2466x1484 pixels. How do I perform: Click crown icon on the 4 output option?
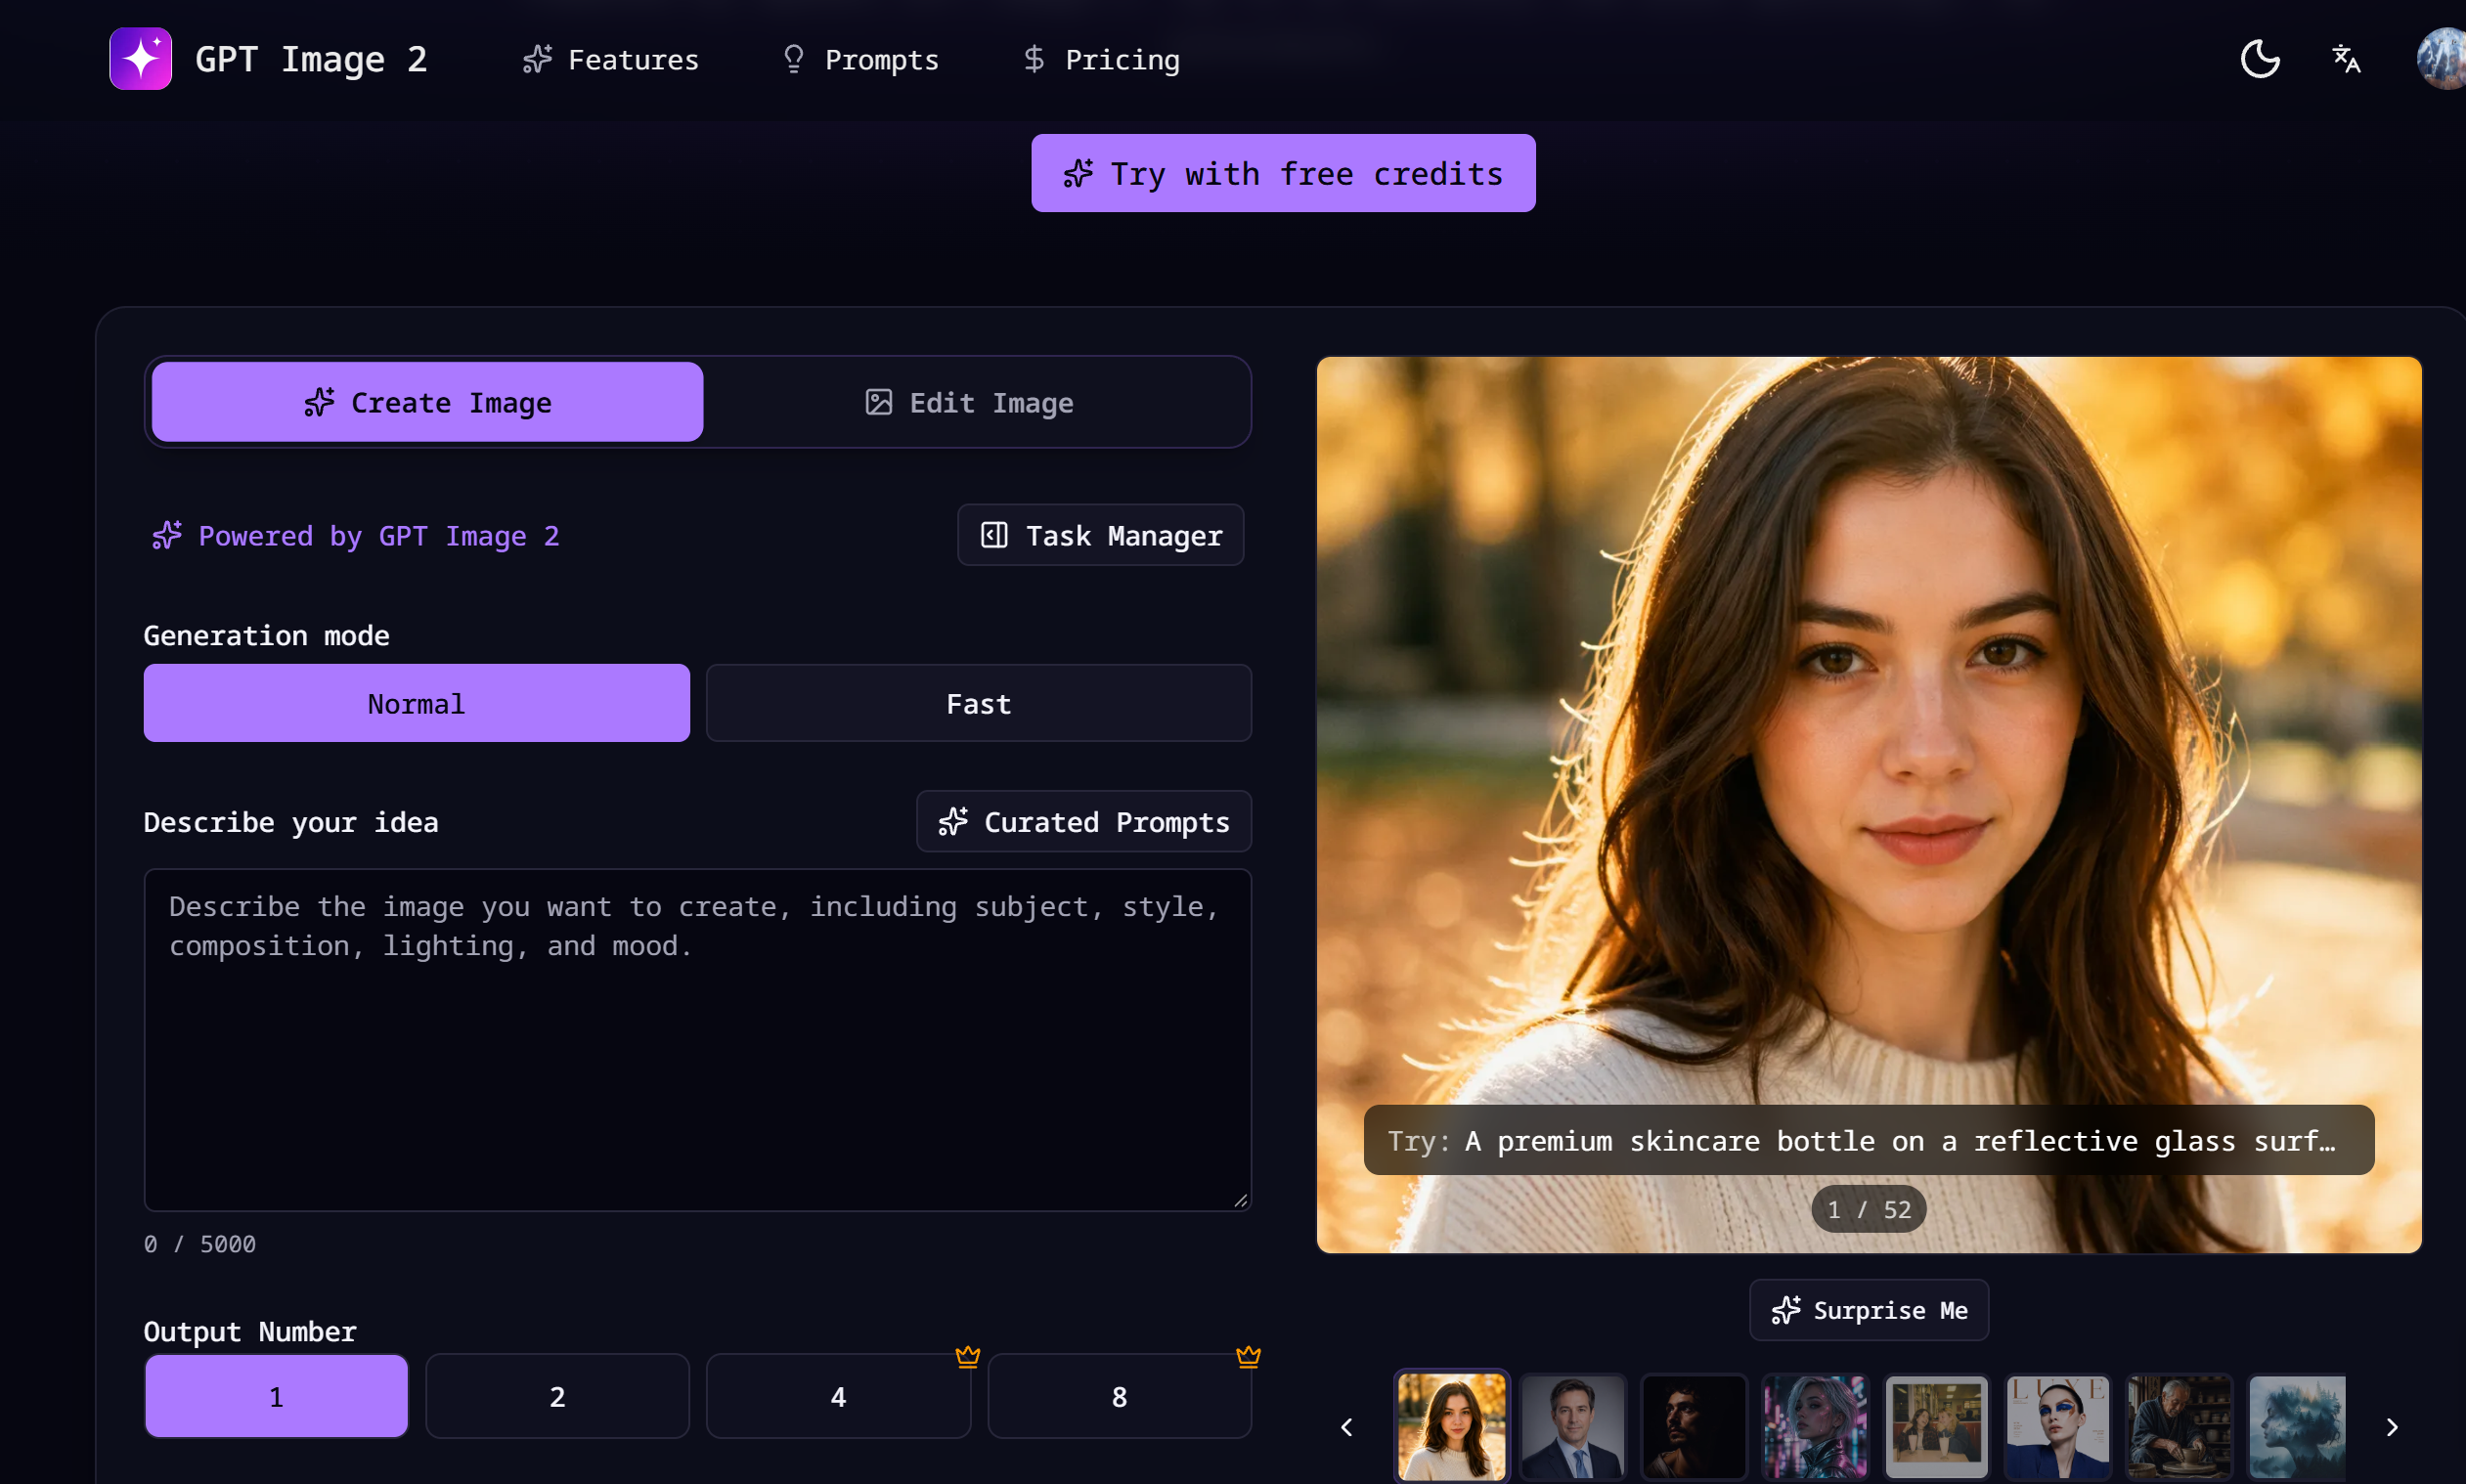[x=967, y=1356]
